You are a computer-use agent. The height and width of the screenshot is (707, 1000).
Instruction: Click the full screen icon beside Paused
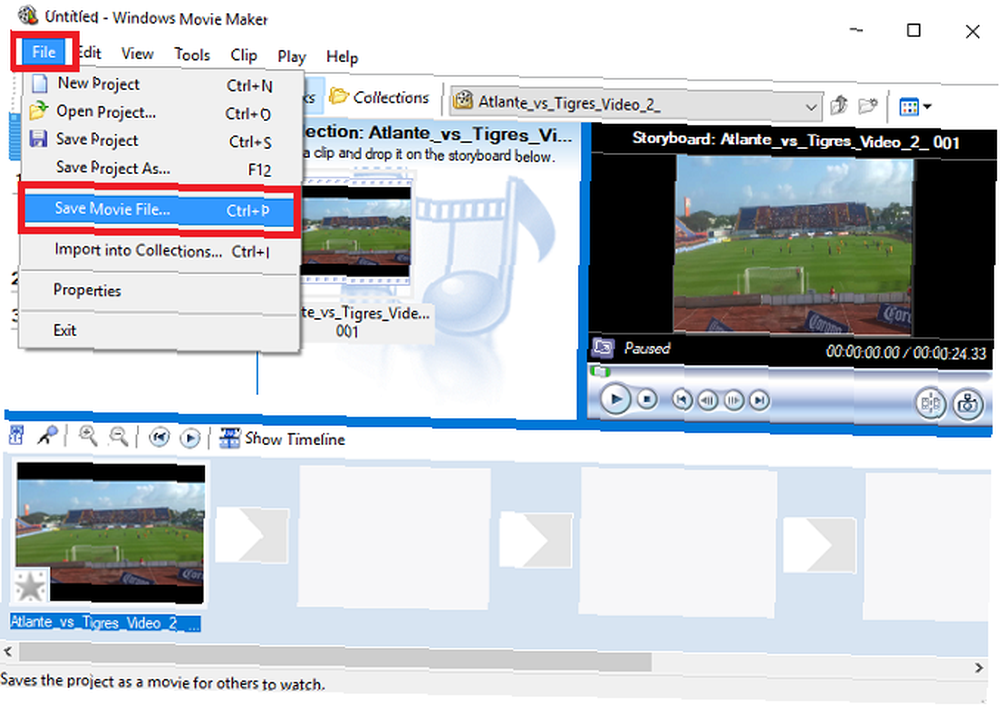coord(602,347)
